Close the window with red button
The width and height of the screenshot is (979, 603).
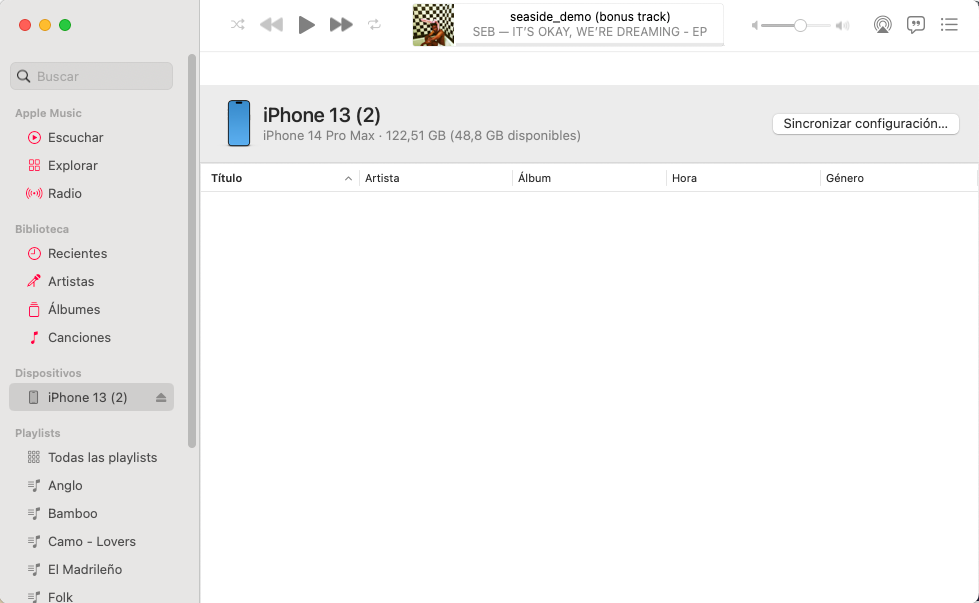click(25, 25)
